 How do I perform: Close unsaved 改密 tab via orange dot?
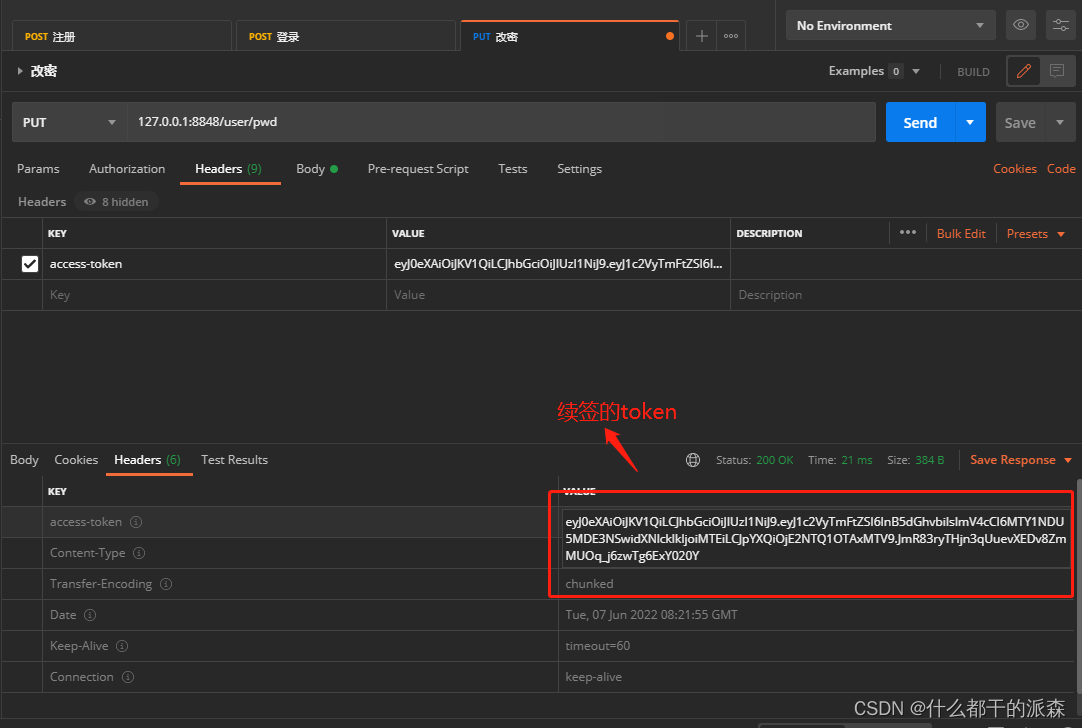(669, 37)
